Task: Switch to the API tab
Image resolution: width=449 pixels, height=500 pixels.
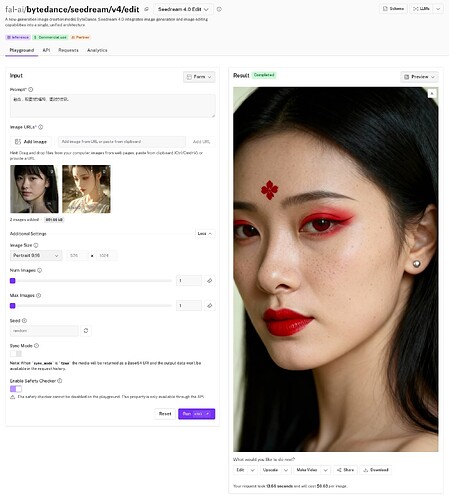Action: coord(46,50)
